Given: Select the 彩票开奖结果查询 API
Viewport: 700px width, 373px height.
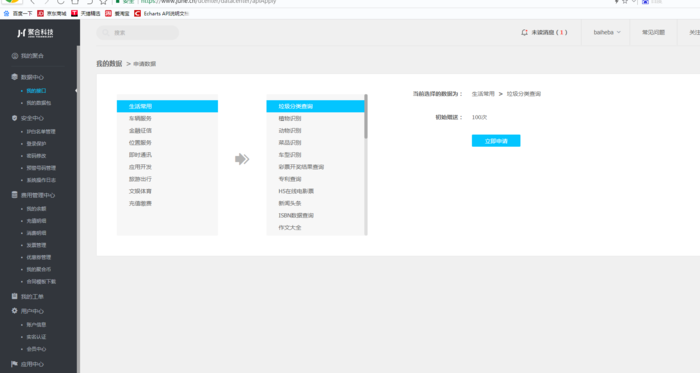Looking at the screenshot, I should pos(315,167).
